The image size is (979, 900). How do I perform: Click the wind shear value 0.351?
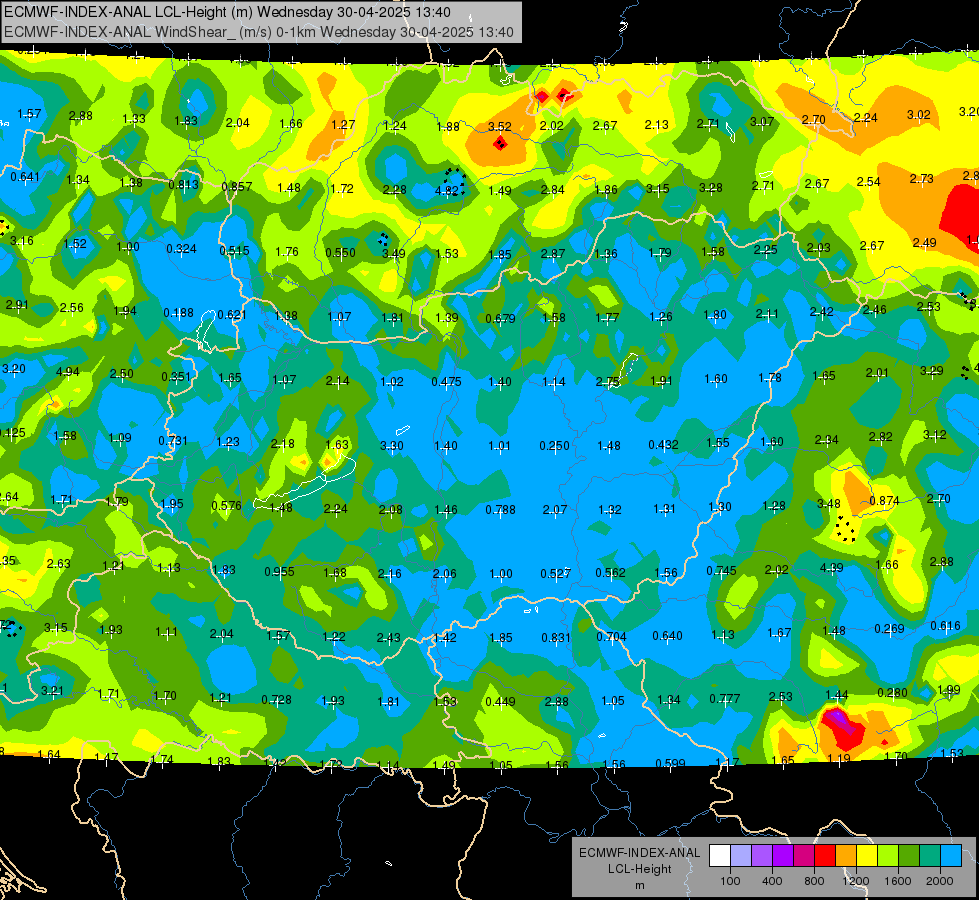coord(176,377)
